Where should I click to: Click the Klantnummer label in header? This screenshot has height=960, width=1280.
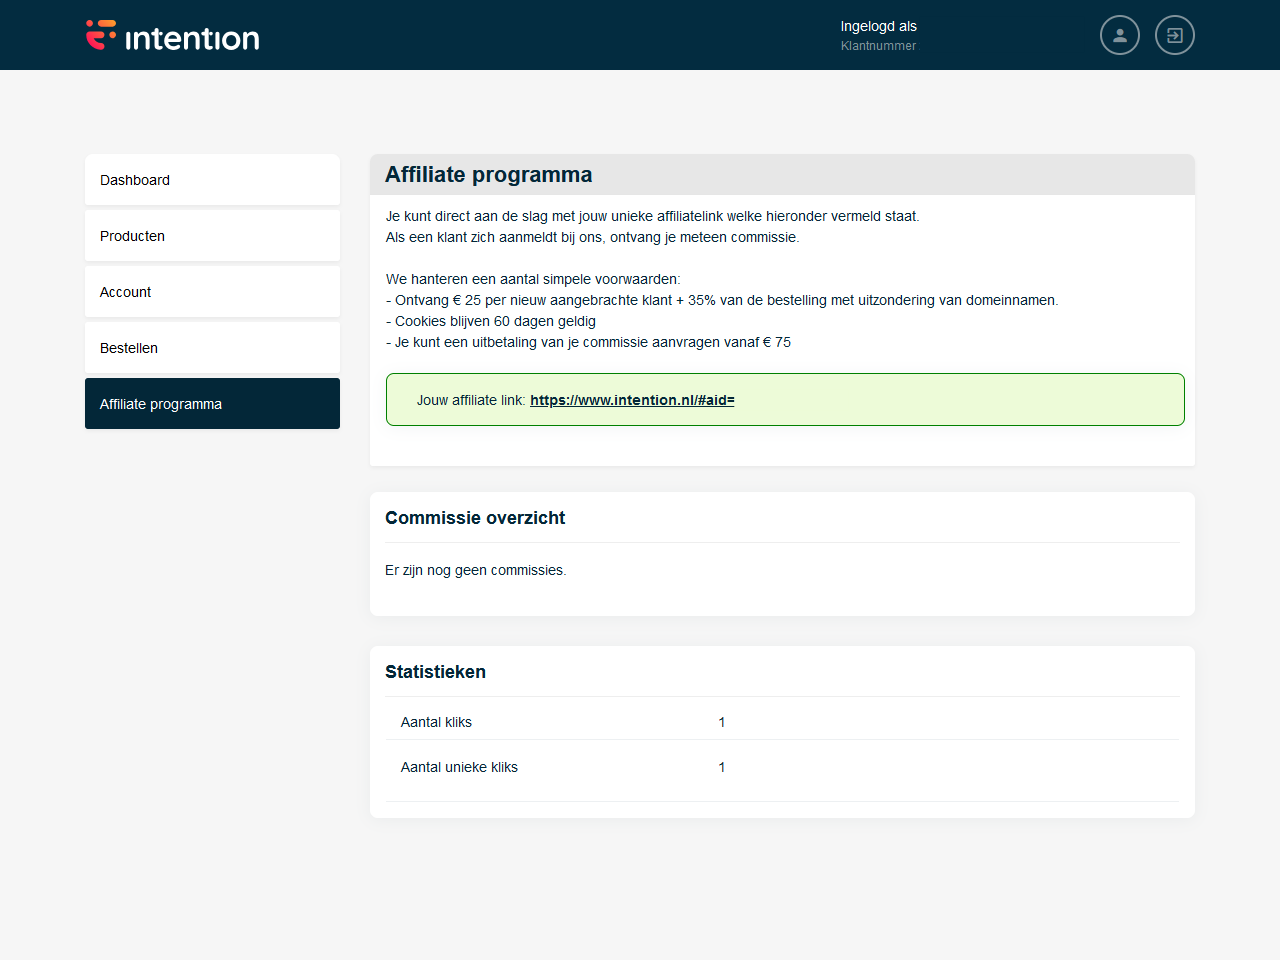pos(878,46)
